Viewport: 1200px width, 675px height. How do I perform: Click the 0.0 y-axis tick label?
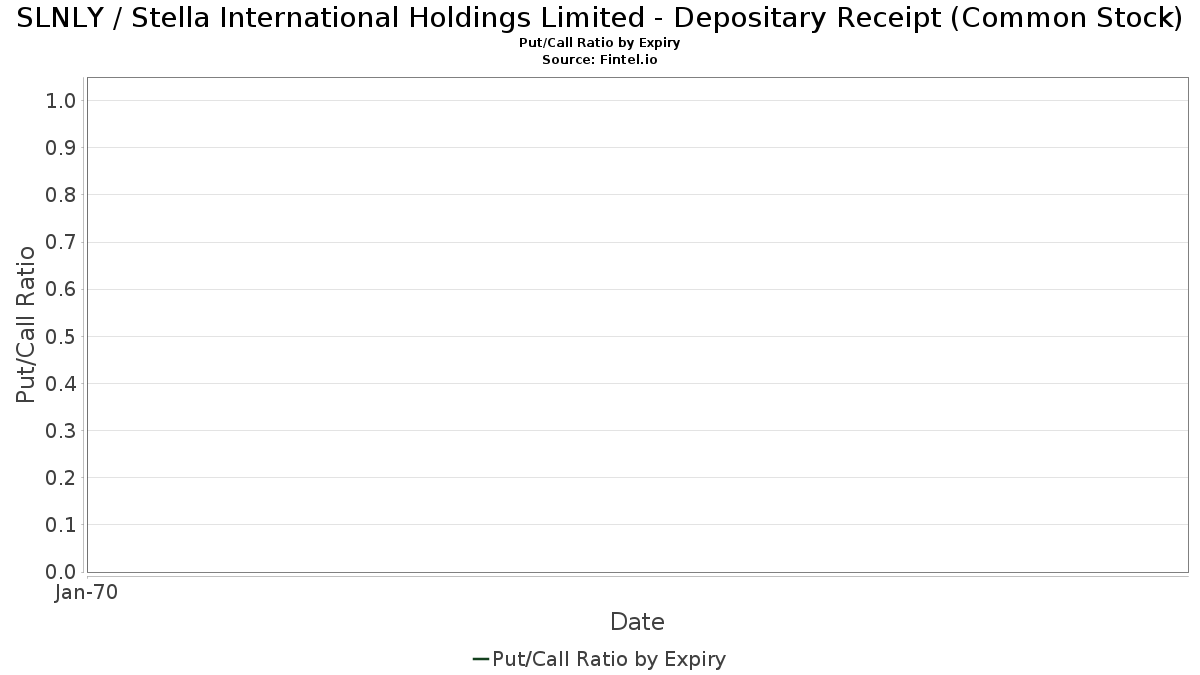click(x=61, y=572)
